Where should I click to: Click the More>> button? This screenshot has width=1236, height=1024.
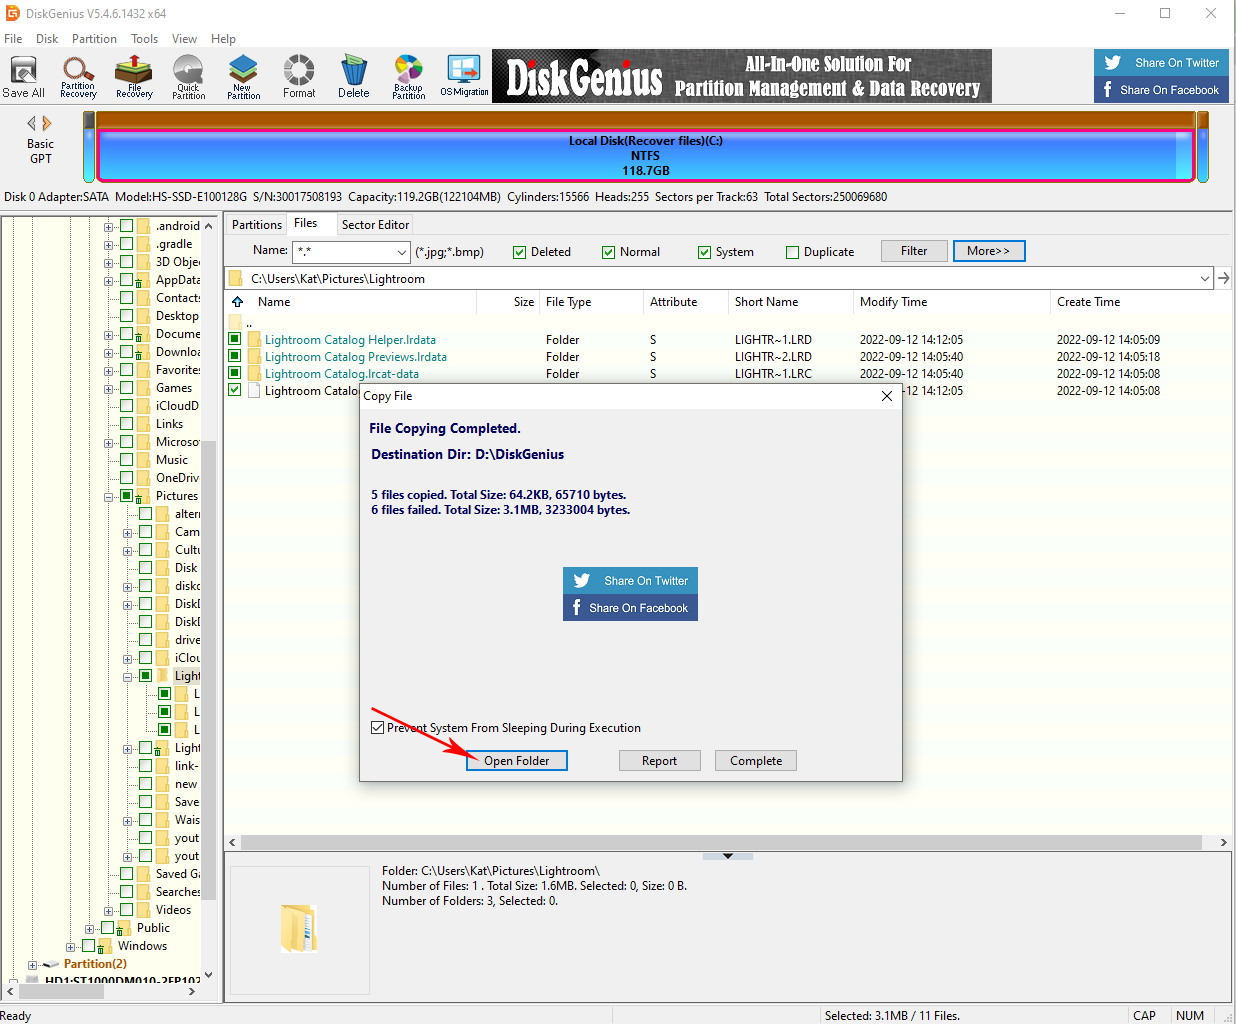[x=989, y=251]
